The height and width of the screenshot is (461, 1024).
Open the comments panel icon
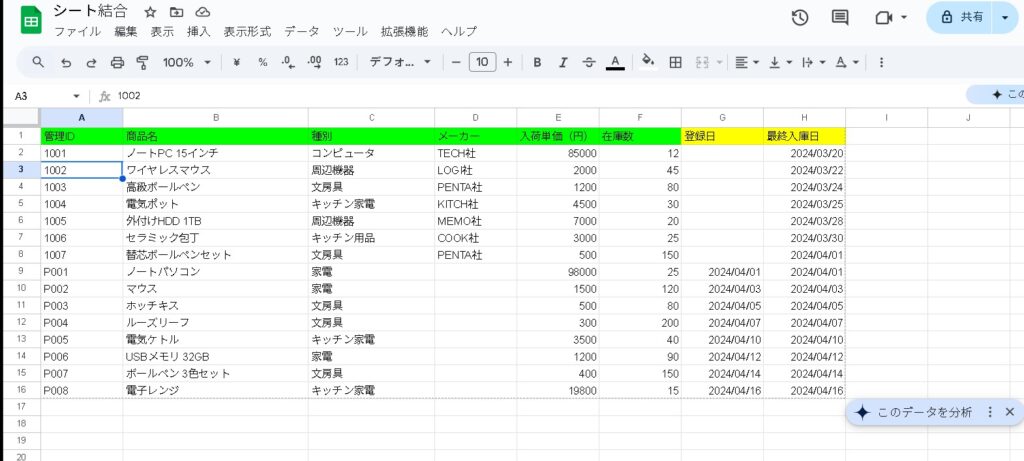point(840,18)
